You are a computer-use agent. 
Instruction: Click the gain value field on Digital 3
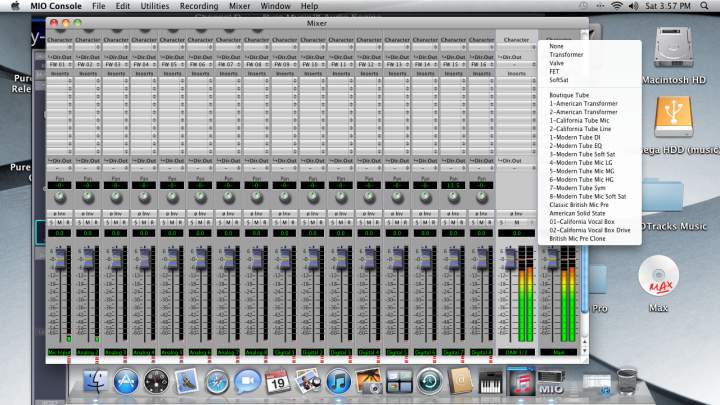341,233
